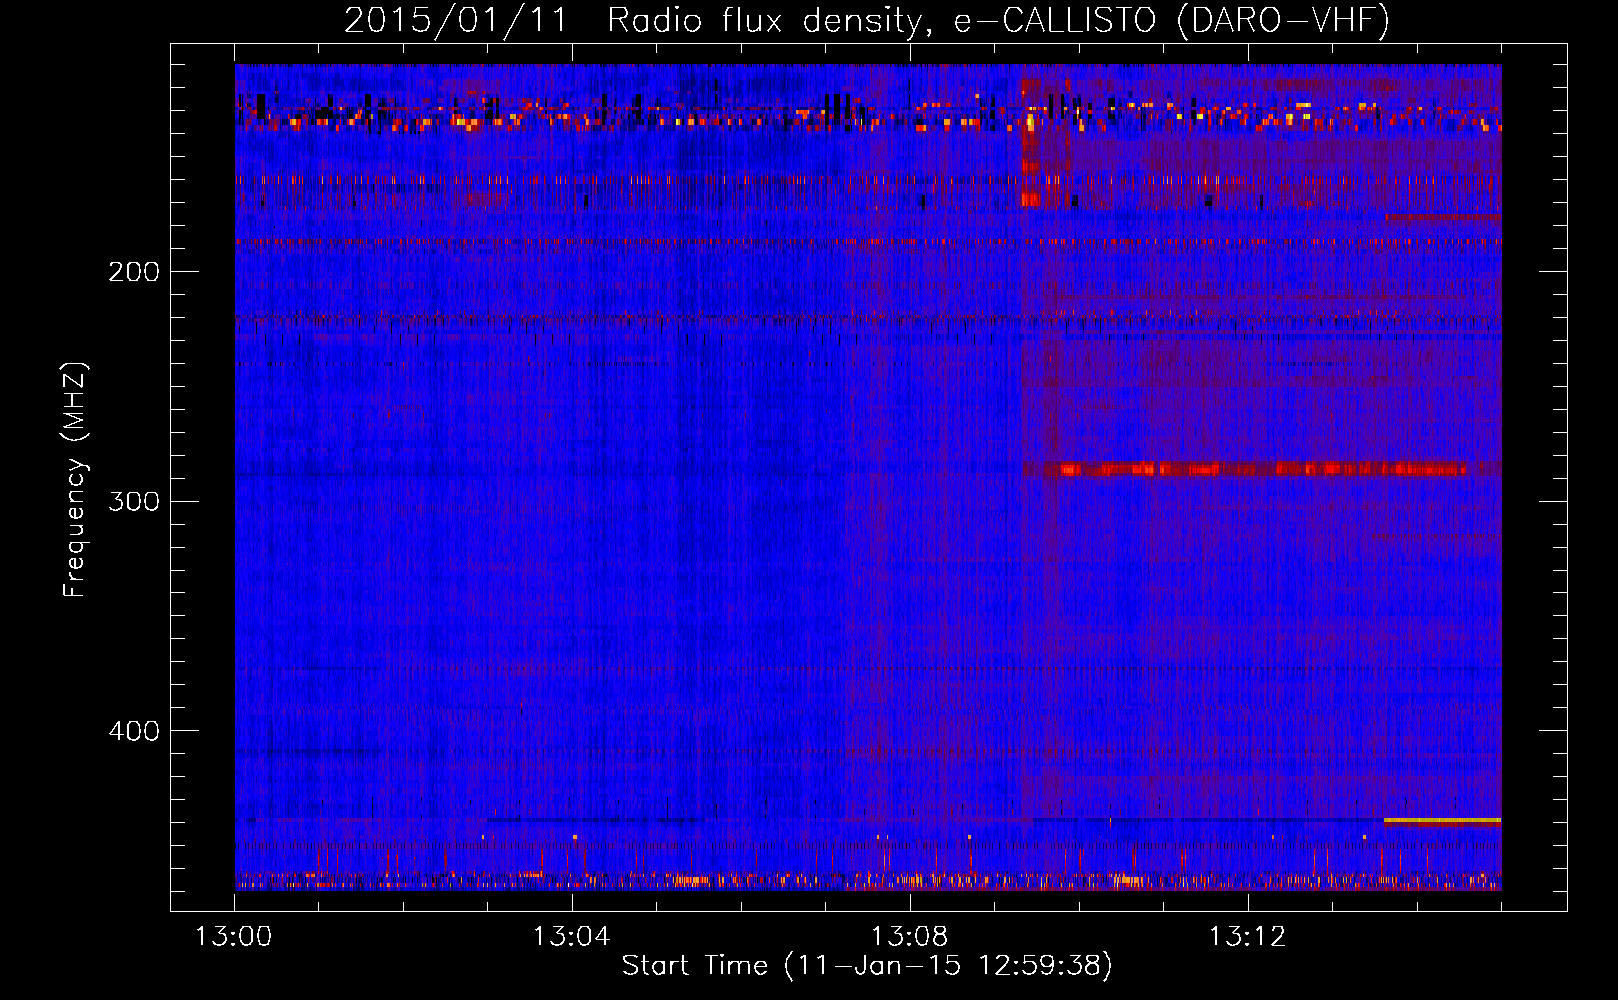Click the 200 frequency tick label

click(134, 272)
